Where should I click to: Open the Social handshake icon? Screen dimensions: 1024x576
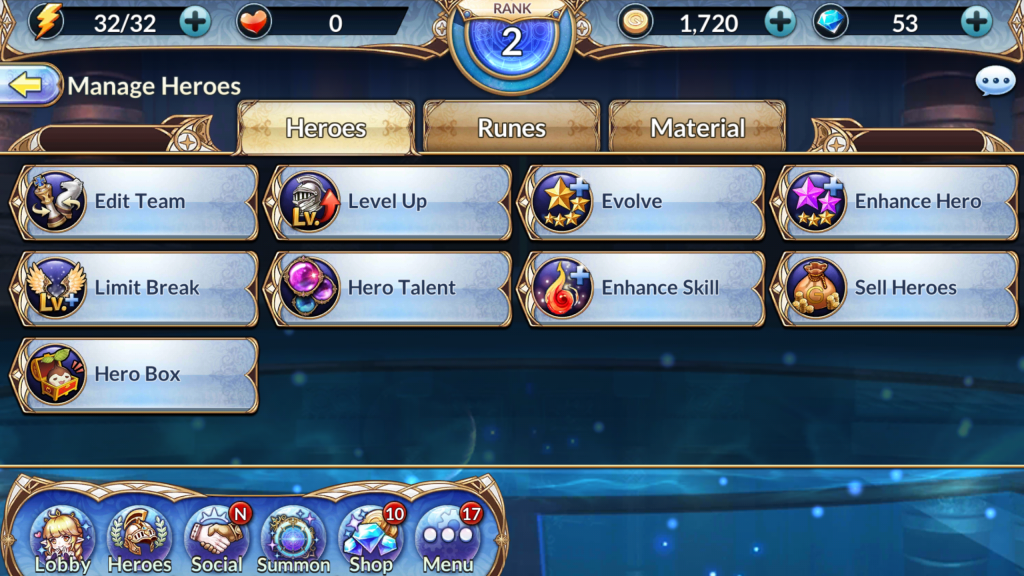point(216,539)
